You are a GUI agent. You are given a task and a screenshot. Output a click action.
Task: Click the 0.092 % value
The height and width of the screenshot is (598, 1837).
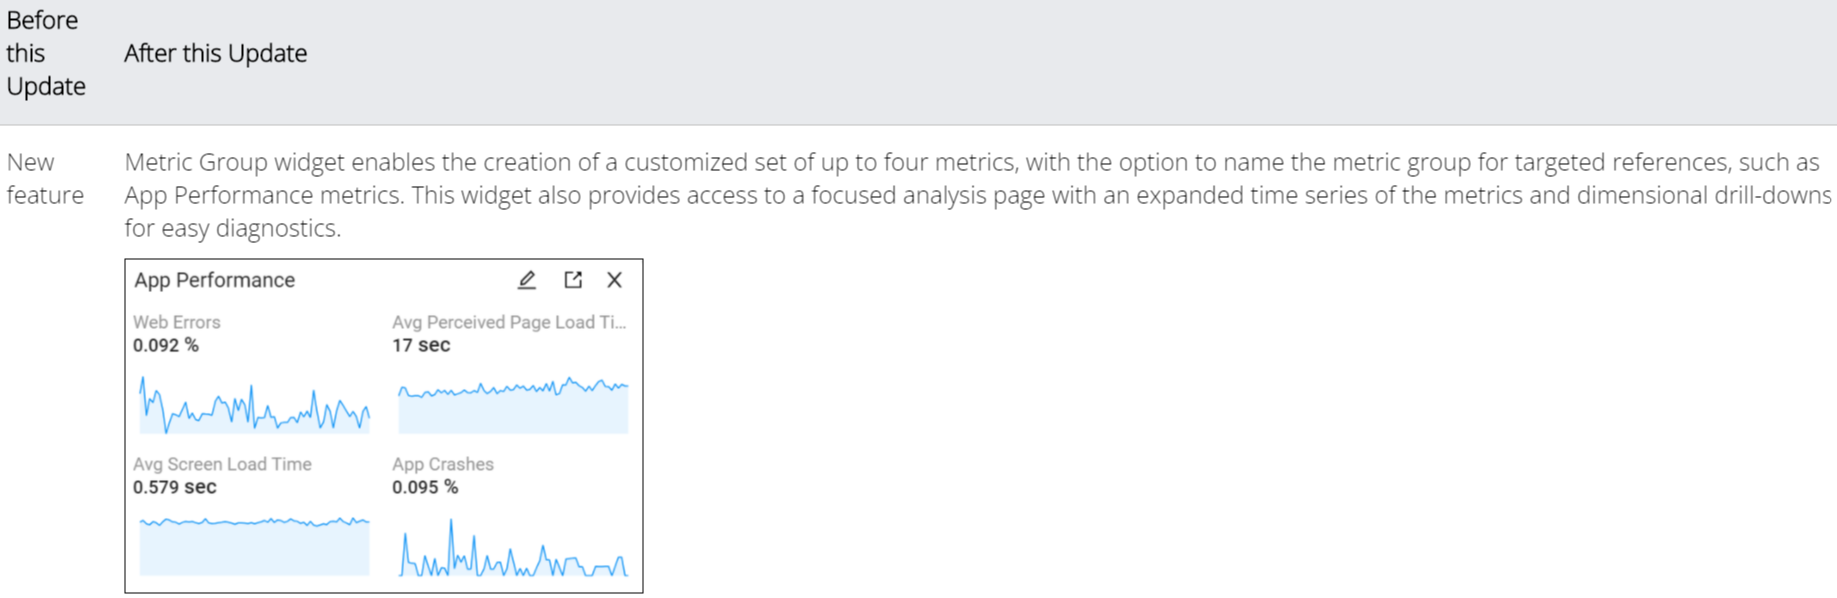[x=166, y=345]
